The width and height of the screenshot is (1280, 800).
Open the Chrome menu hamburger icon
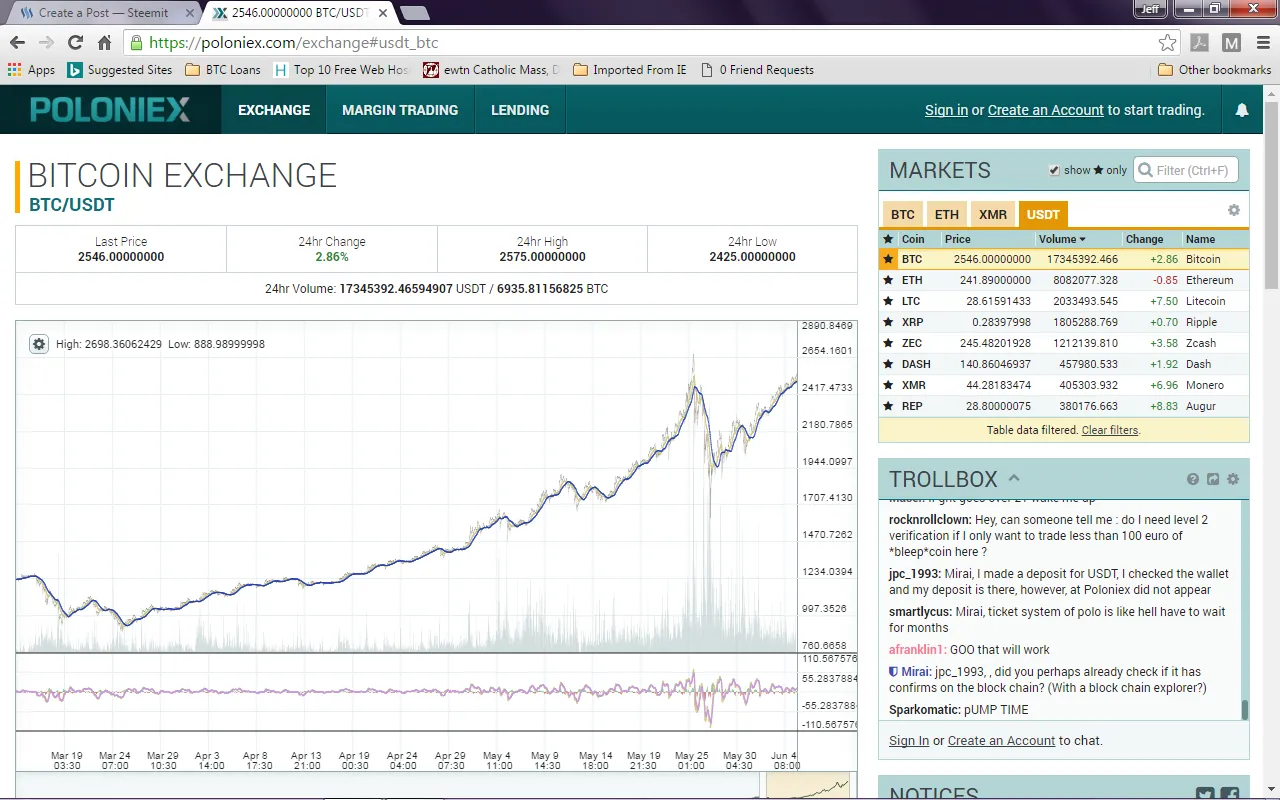click(1262, 43)
